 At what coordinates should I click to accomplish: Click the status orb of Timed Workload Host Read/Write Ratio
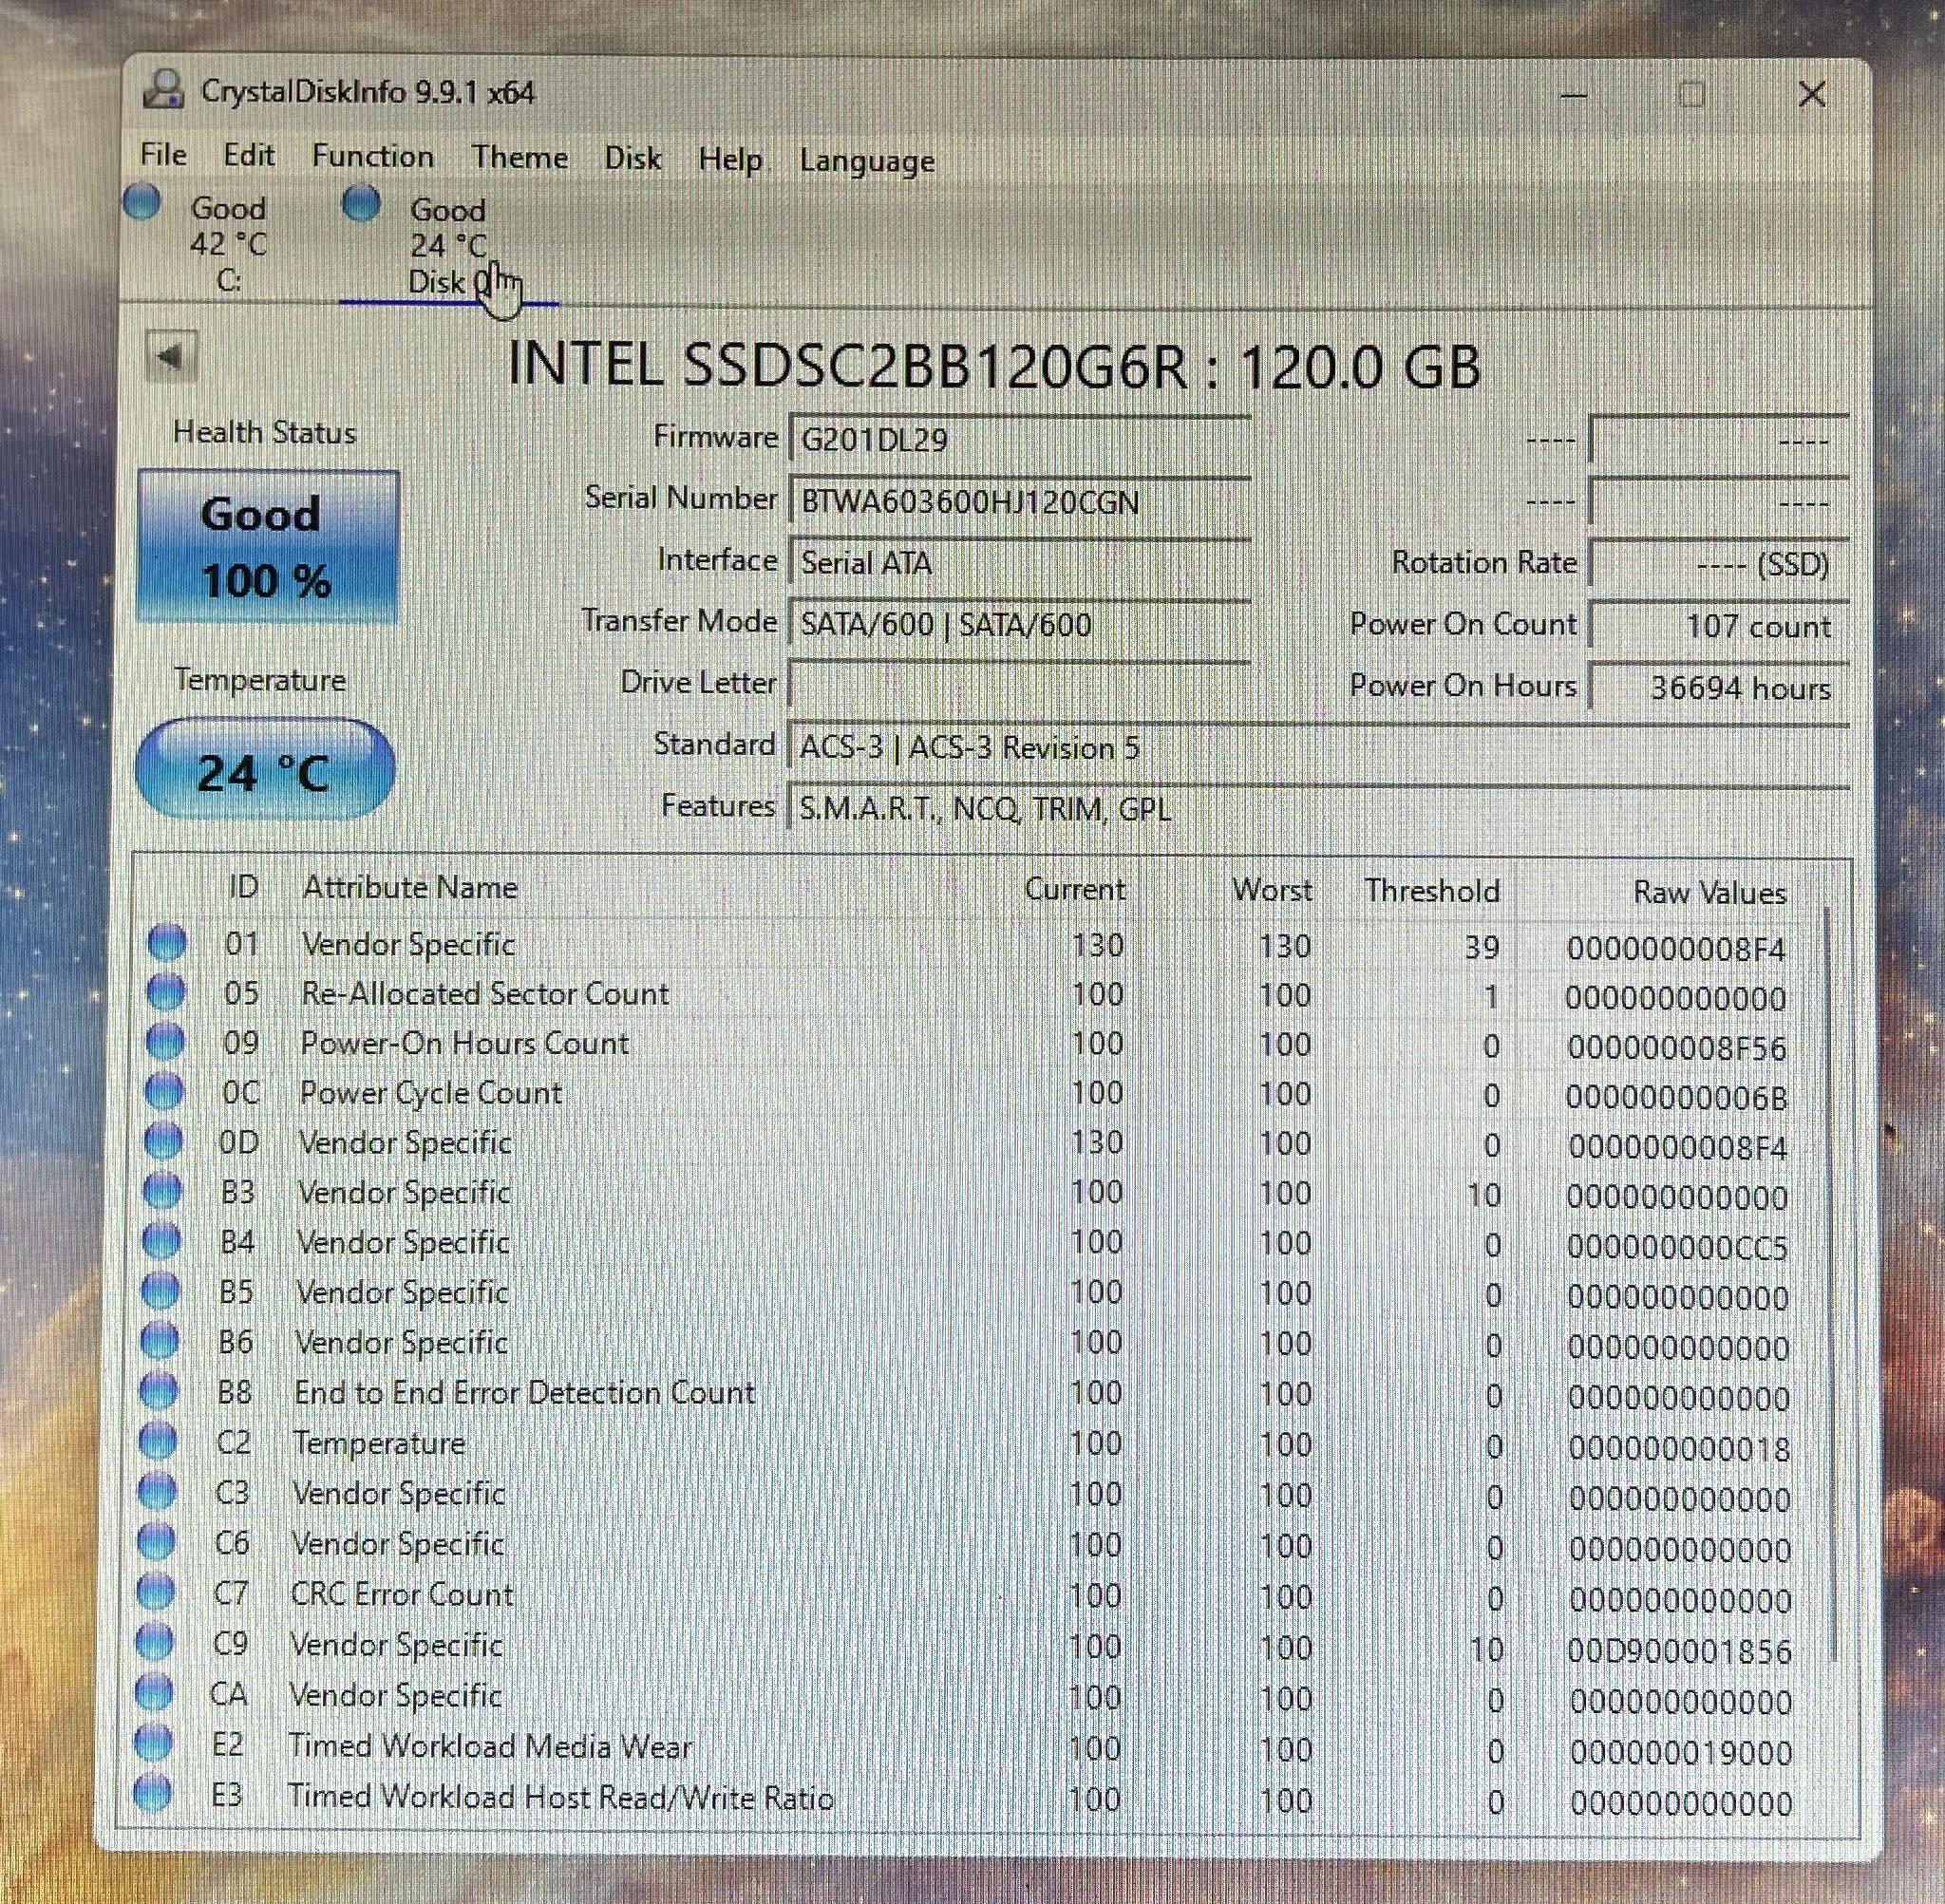click(x=152, y=1793)
